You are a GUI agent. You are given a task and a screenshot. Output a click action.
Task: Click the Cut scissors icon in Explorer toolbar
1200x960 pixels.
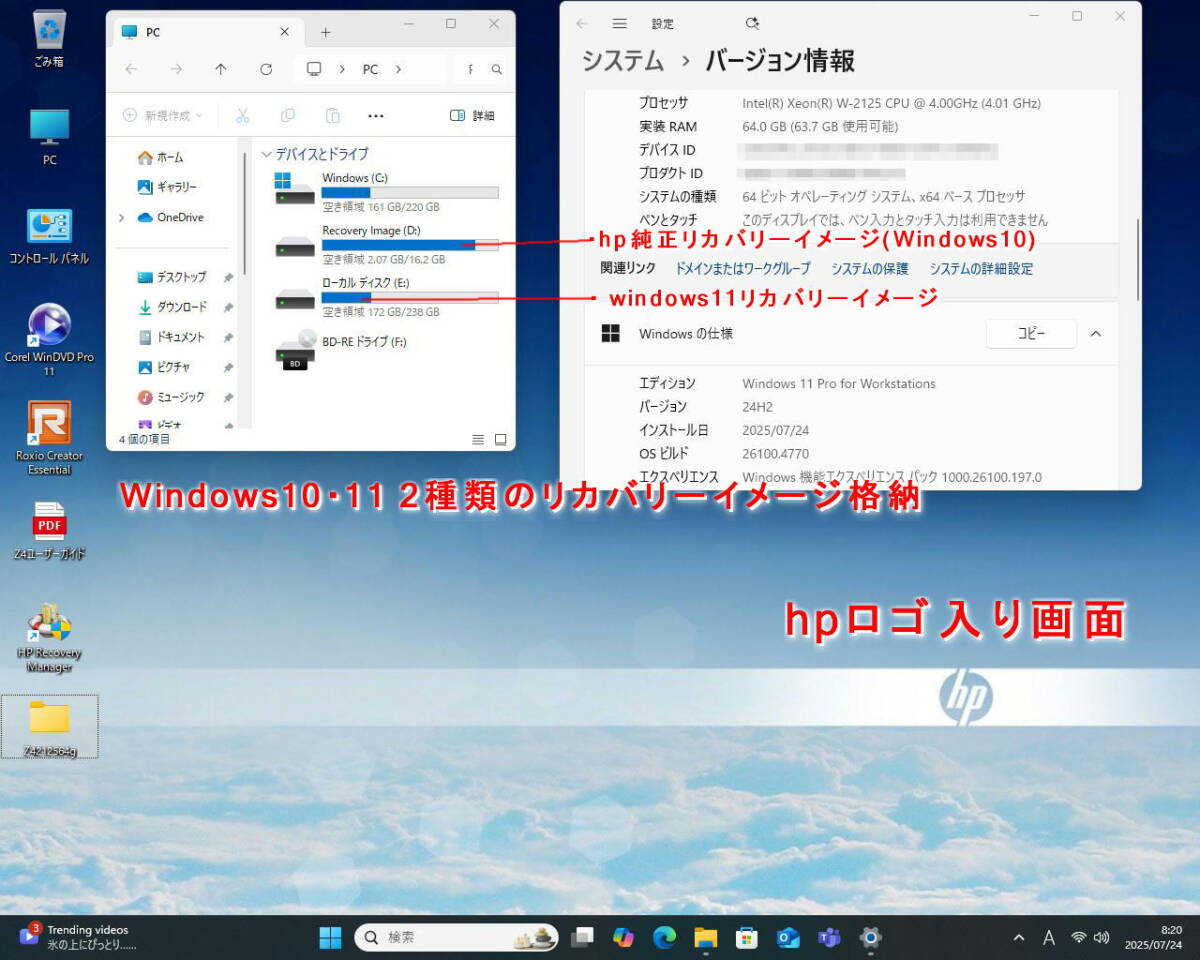coord(242,116)
